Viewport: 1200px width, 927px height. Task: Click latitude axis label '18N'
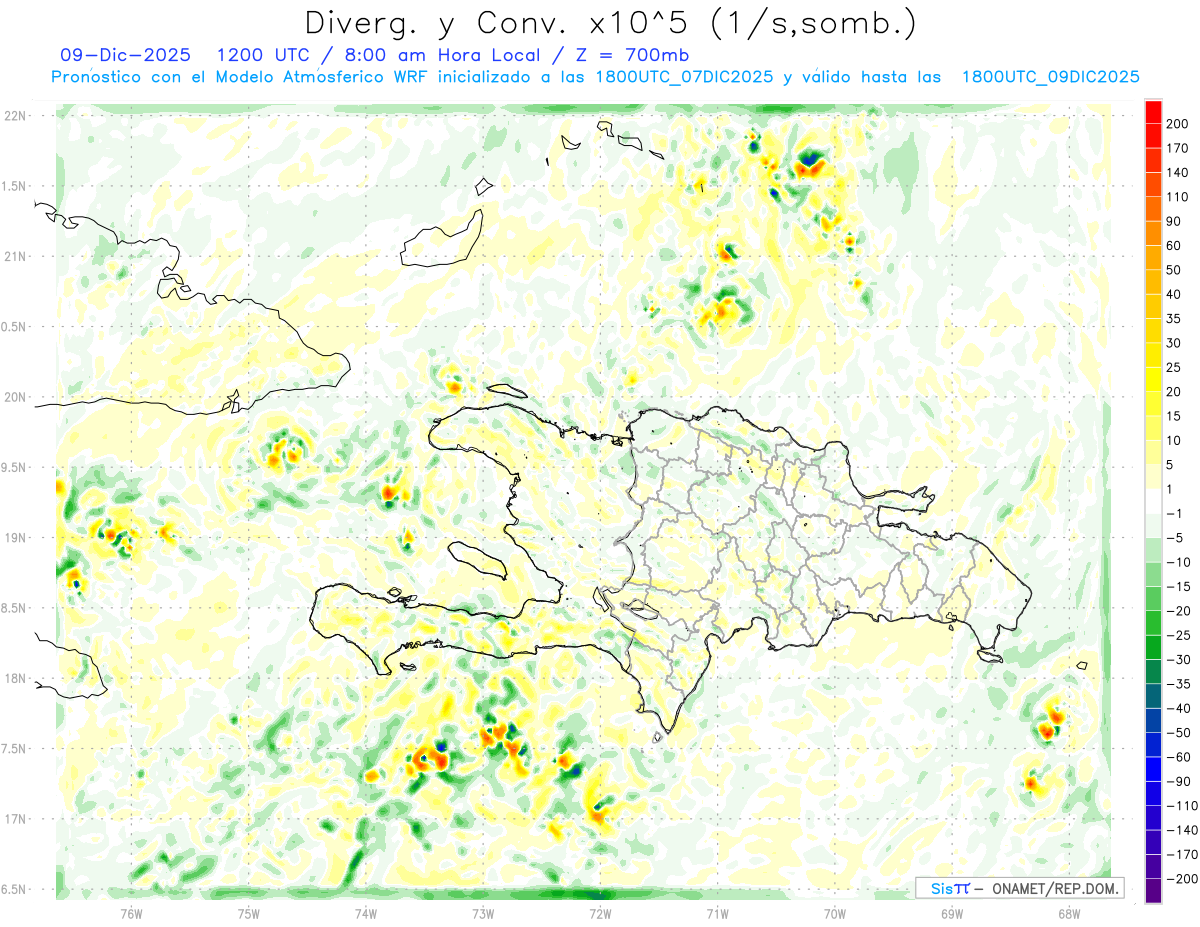[17, 679]
